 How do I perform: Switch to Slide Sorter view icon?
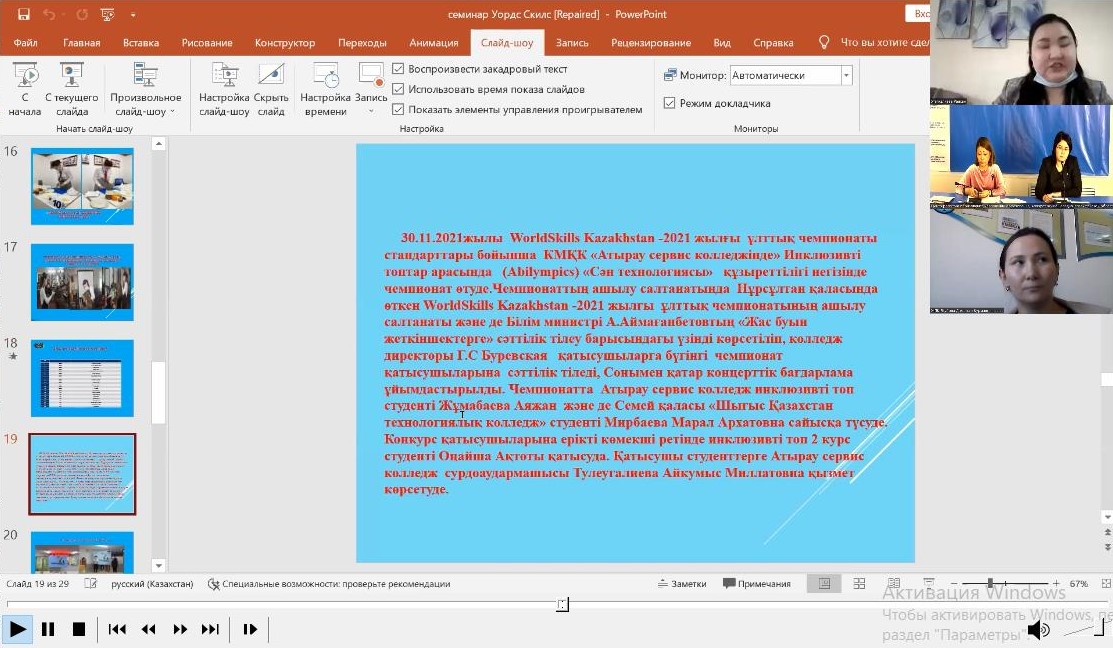point(859,583)
